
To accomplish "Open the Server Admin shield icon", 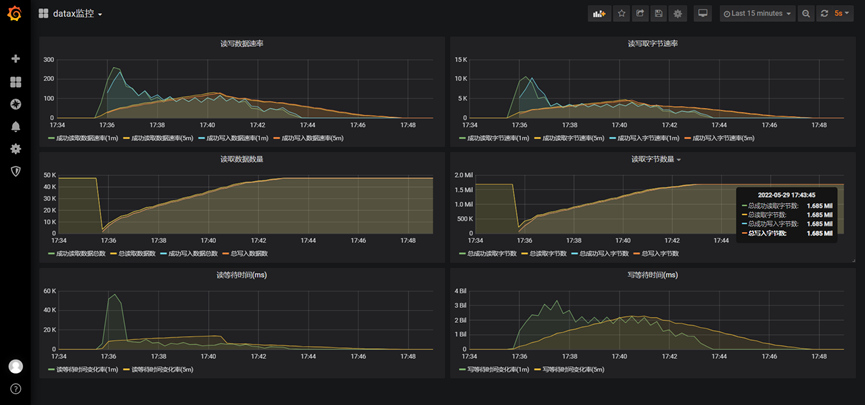I will [15, 171].
